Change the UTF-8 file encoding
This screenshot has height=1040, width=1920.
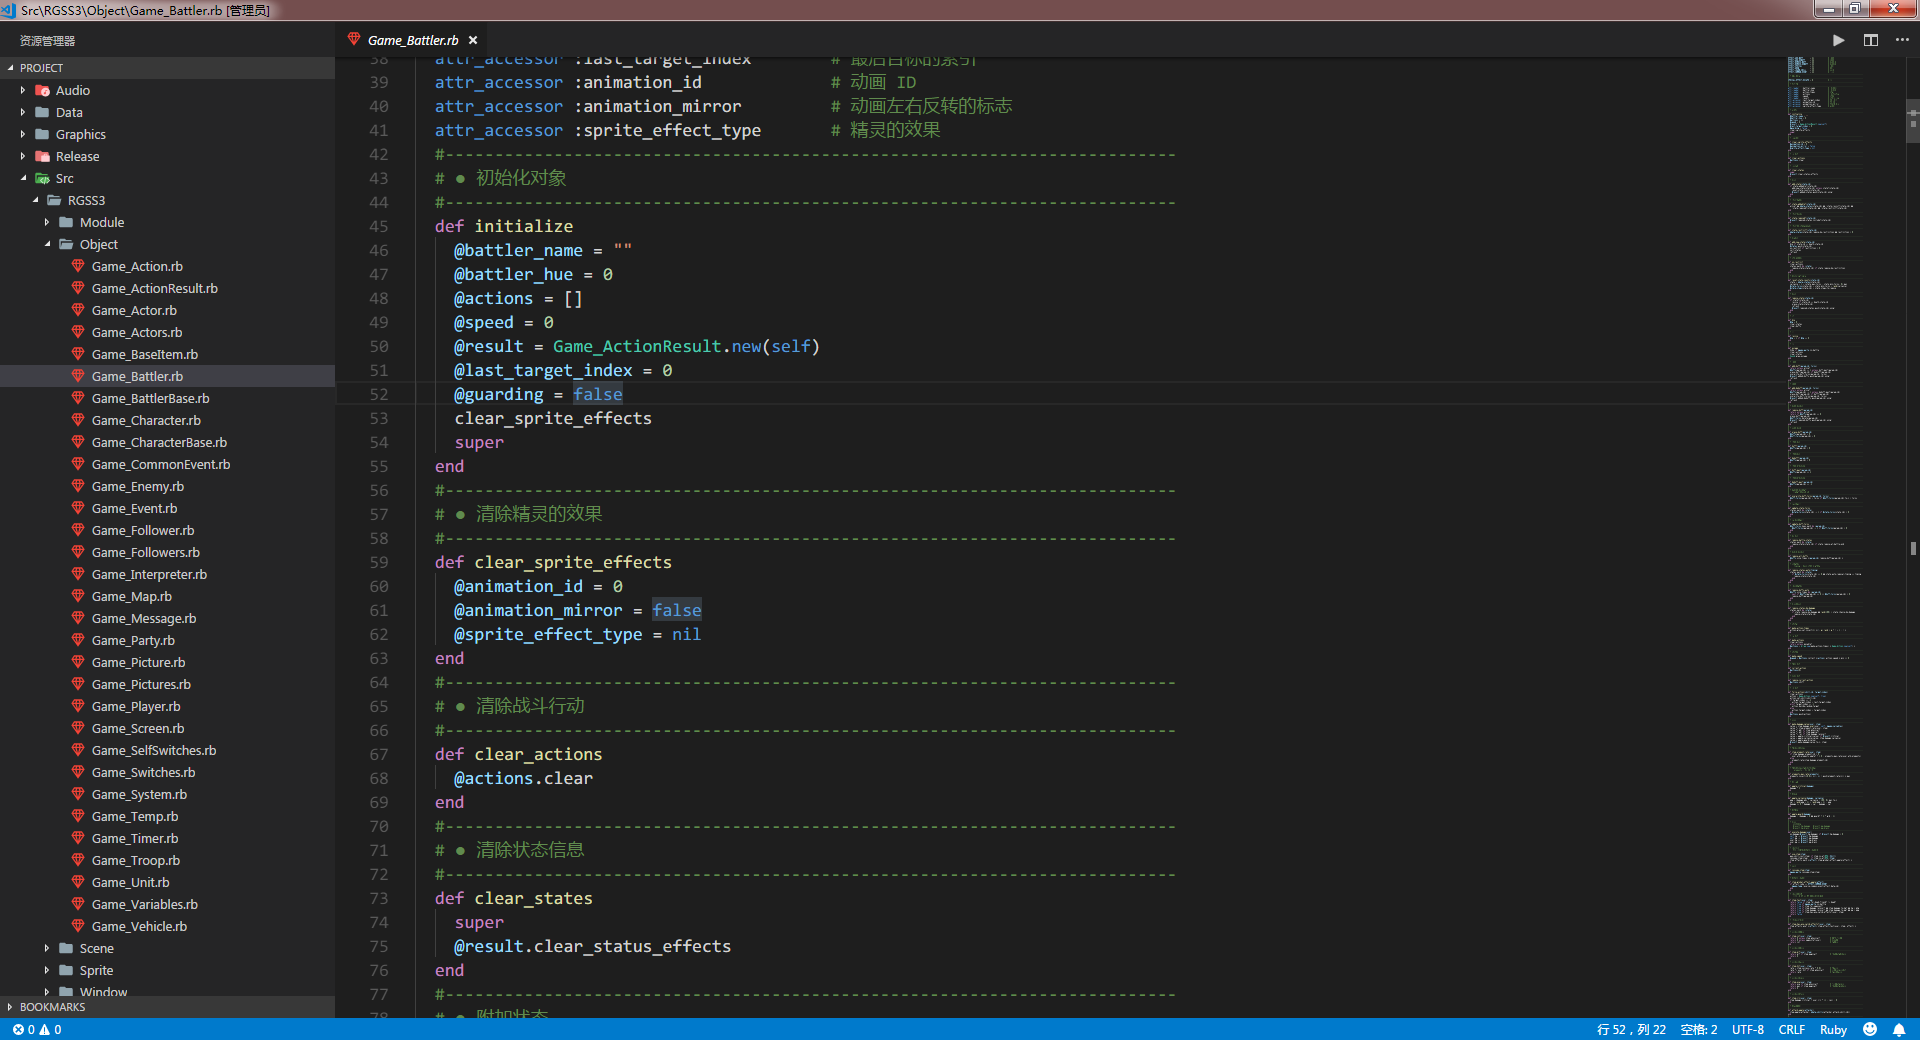1747,1029
